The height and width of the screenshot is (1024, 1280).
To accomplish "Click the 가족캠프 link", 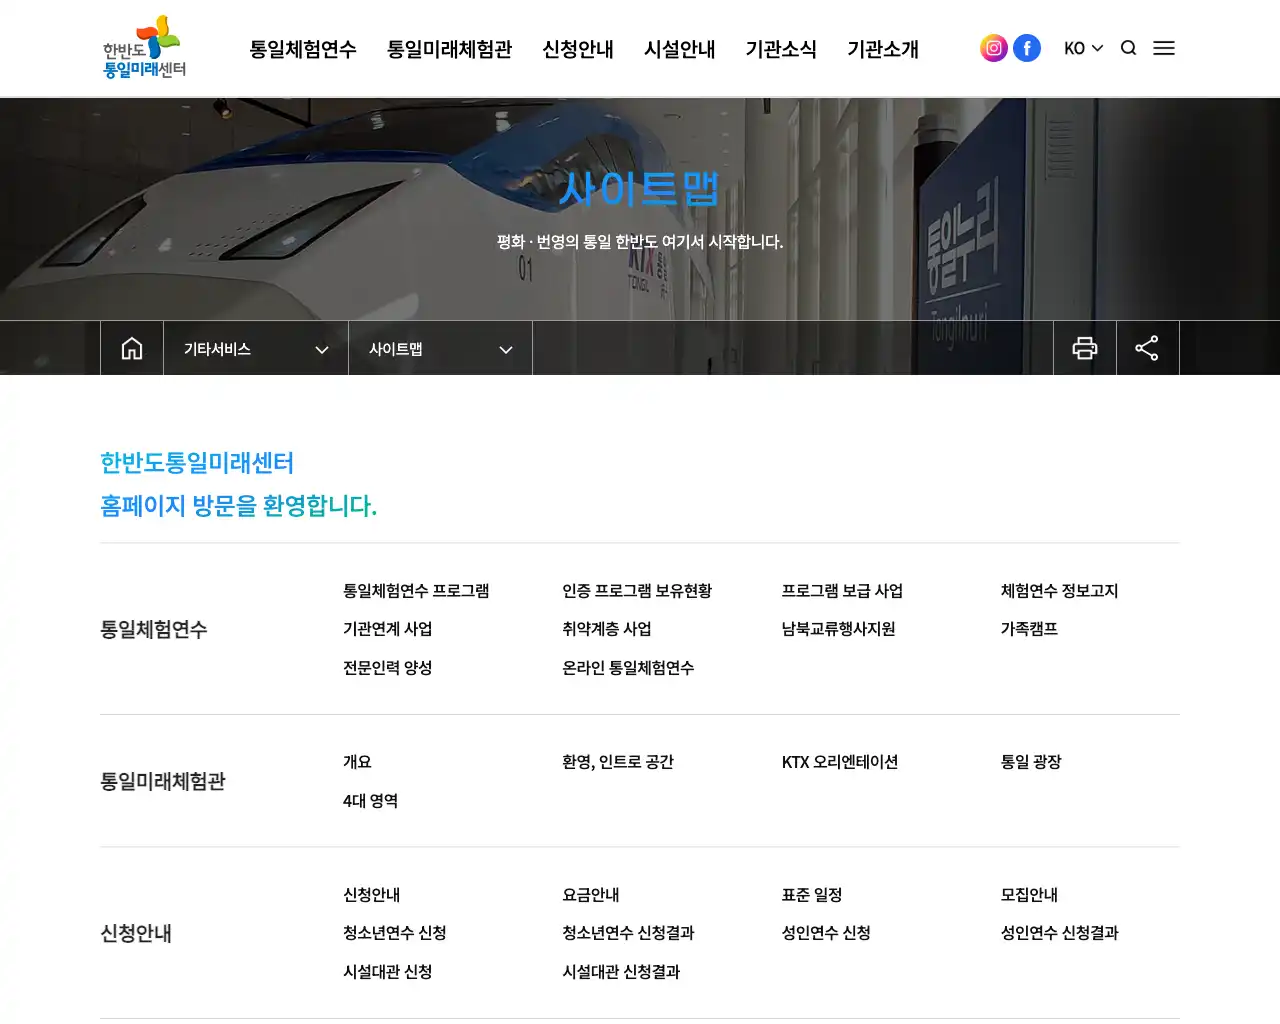I will click(1030, 628).
